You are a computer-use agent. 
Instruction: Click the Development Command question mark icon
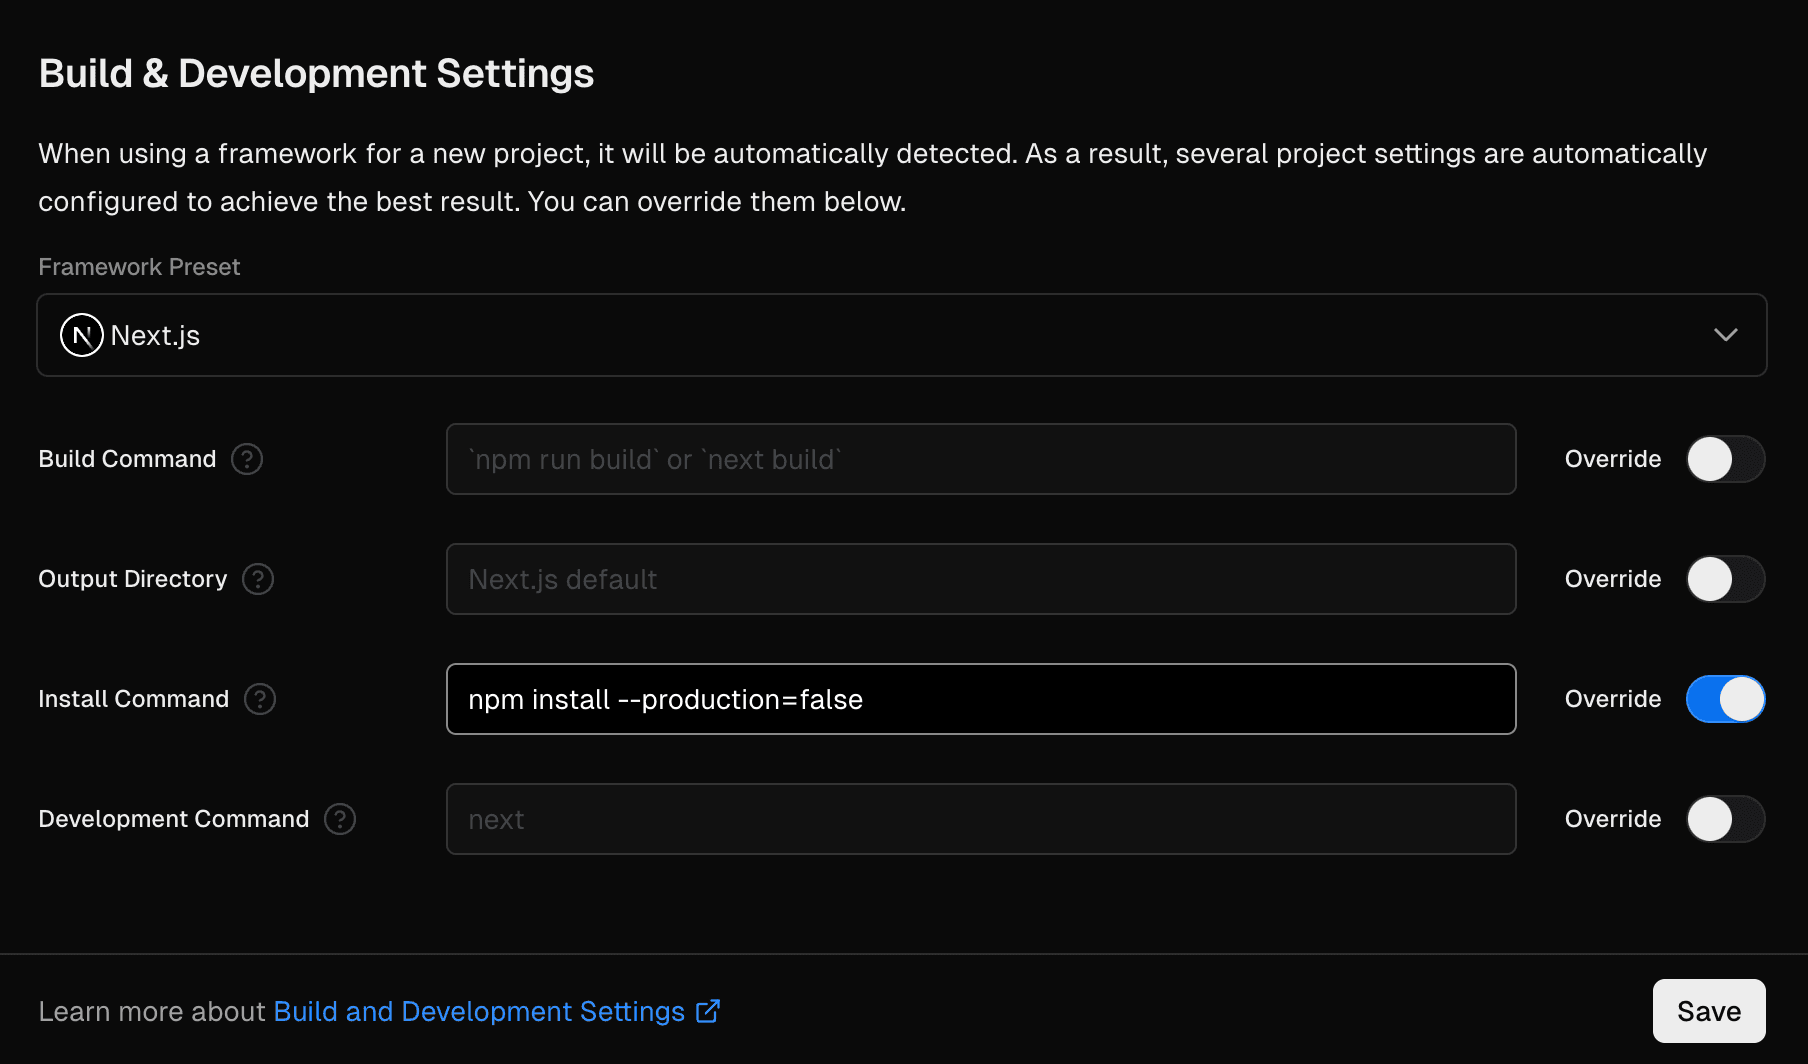340,819
